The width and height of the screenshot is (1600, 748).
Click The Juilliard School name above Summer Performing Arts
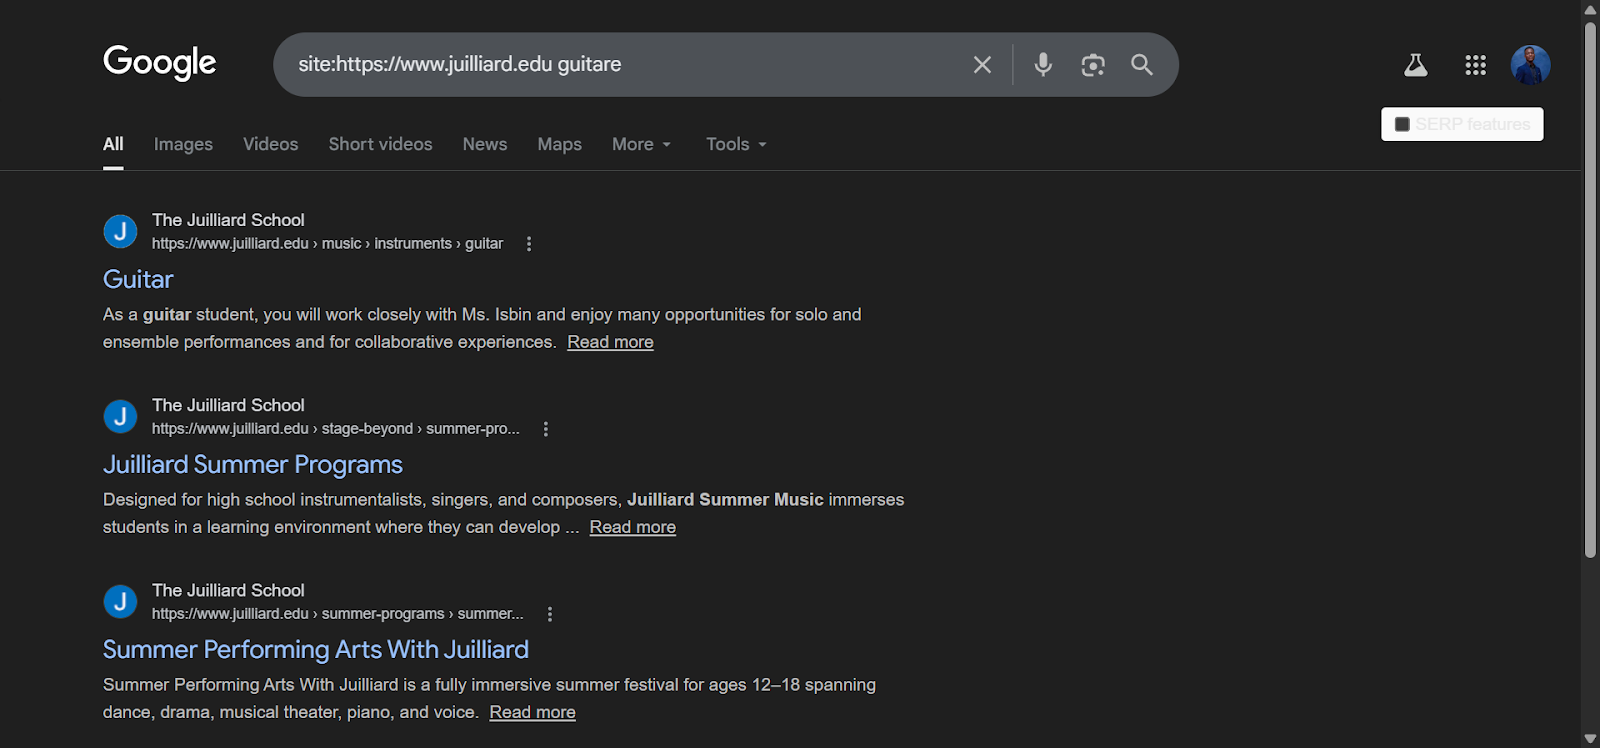(x=228, y=590)
